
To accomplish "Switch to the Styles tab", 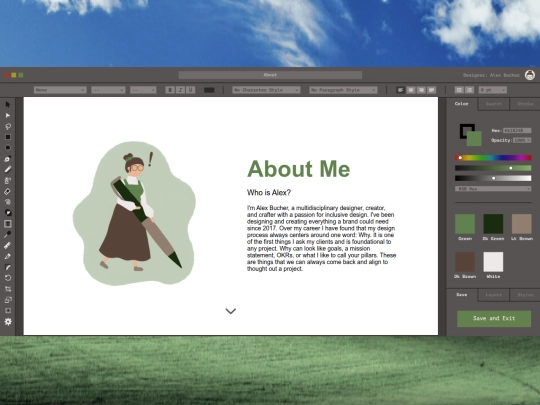I will [525, 295].
